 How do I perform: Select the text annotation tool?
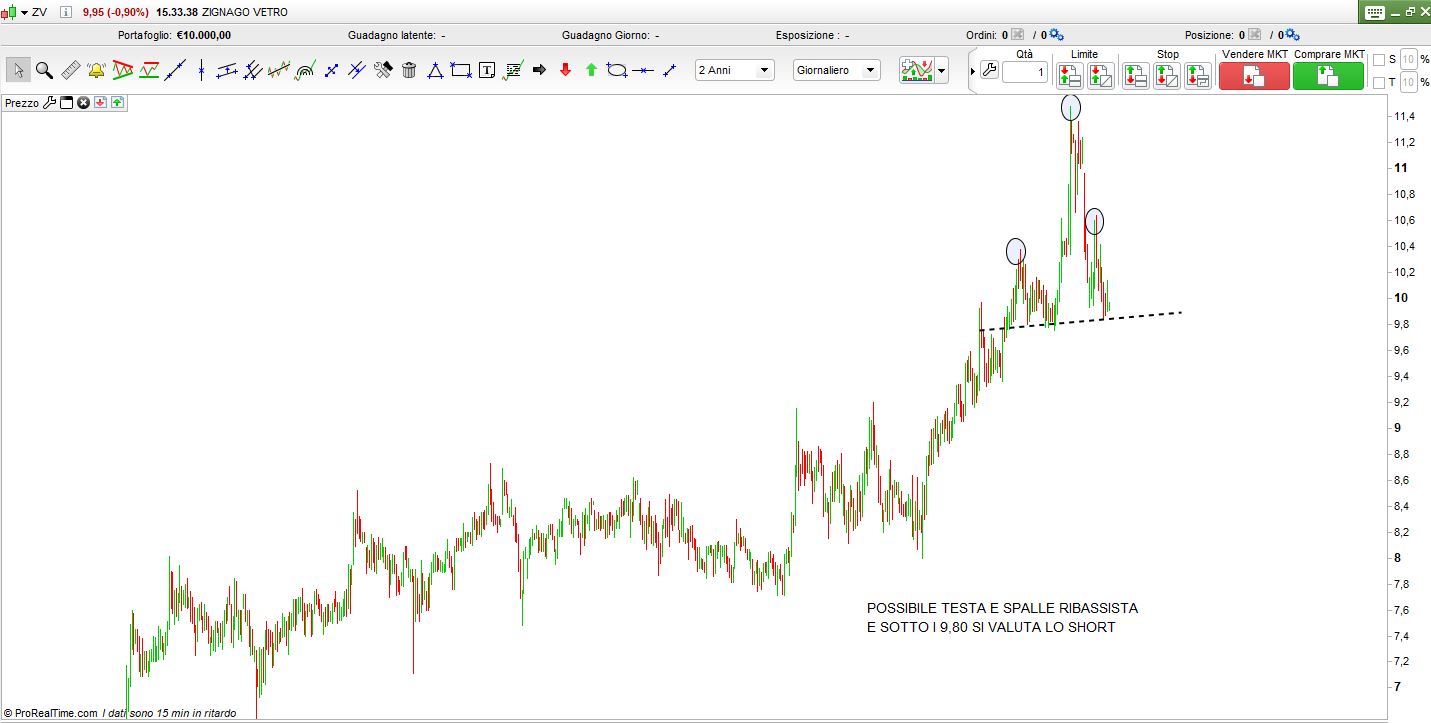point(487,70)
